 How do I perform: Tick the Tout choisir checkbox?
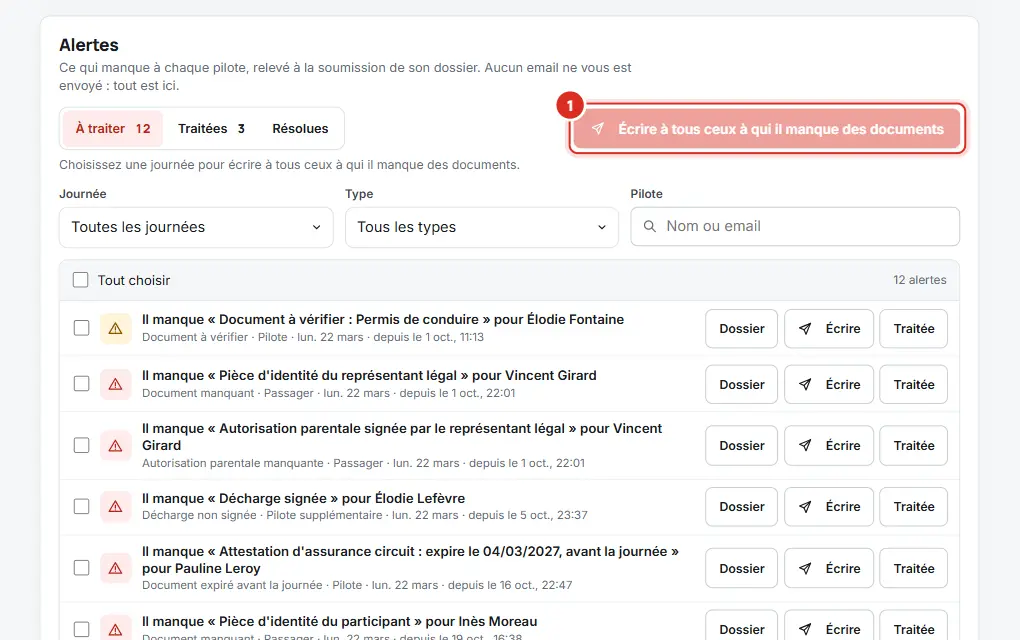click(x=81, y=280)
